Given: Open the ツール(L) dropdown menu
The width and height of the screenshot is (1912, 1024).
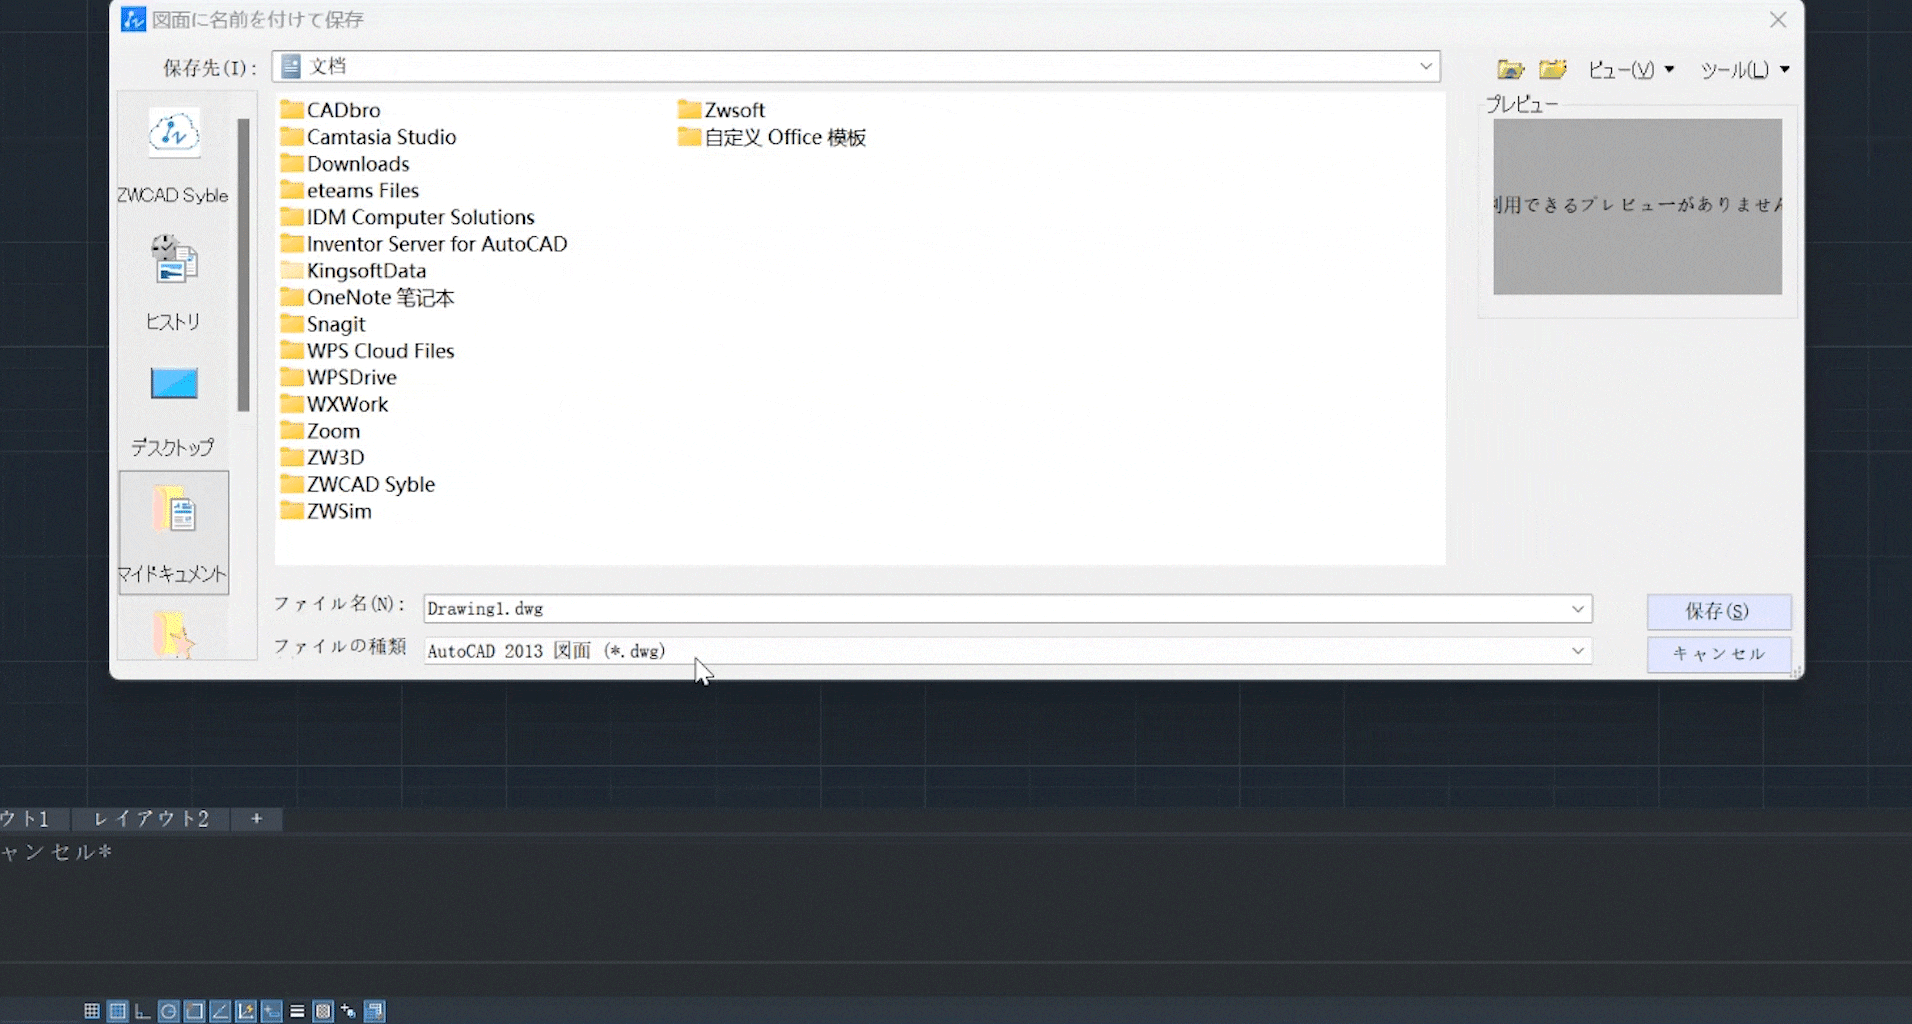Looking at the screenshot, I should pyautogui.click(x=1745, y=69).
